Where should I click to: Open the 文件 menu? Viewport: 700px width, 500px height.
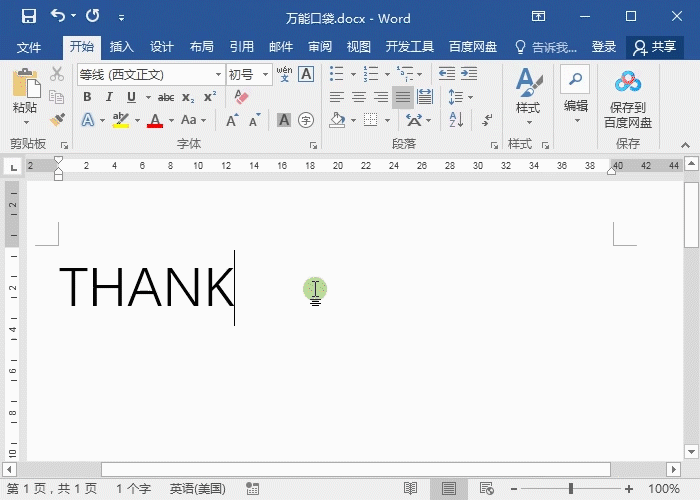pyautogui.click(x=29, y=47)
